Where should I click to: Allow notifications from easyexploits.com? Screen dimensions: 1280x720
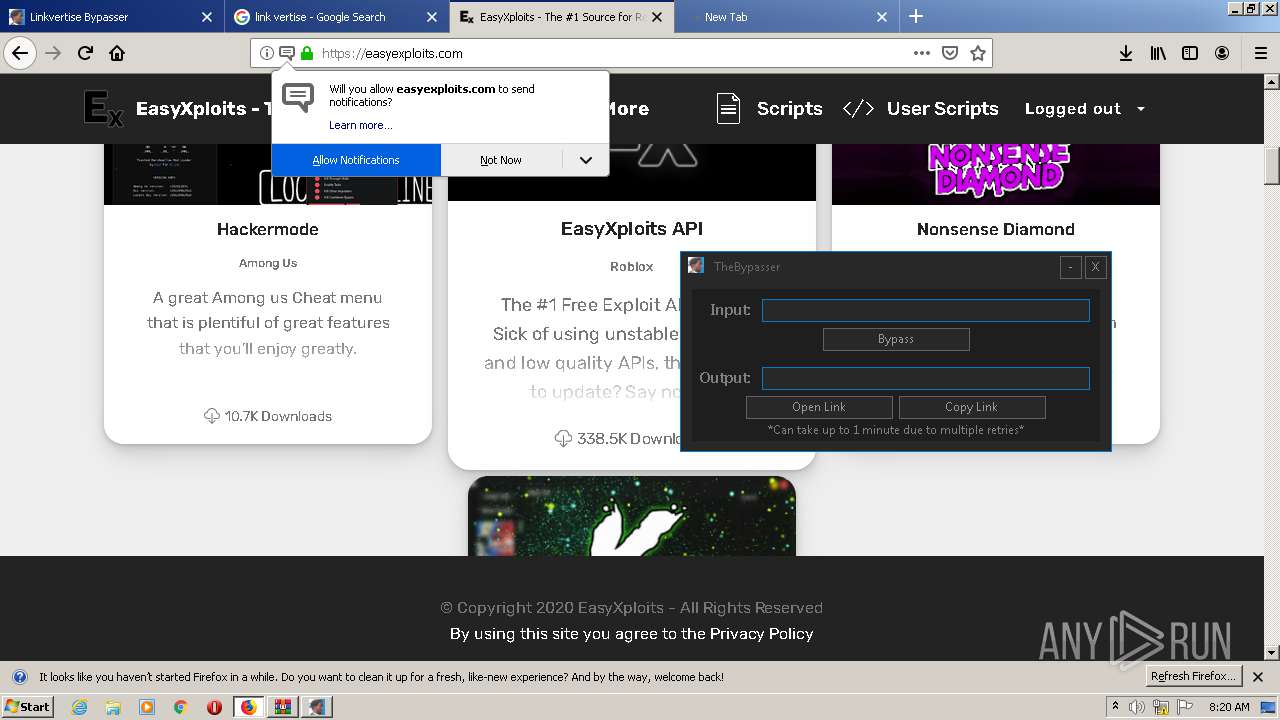(x=356, y=160)
